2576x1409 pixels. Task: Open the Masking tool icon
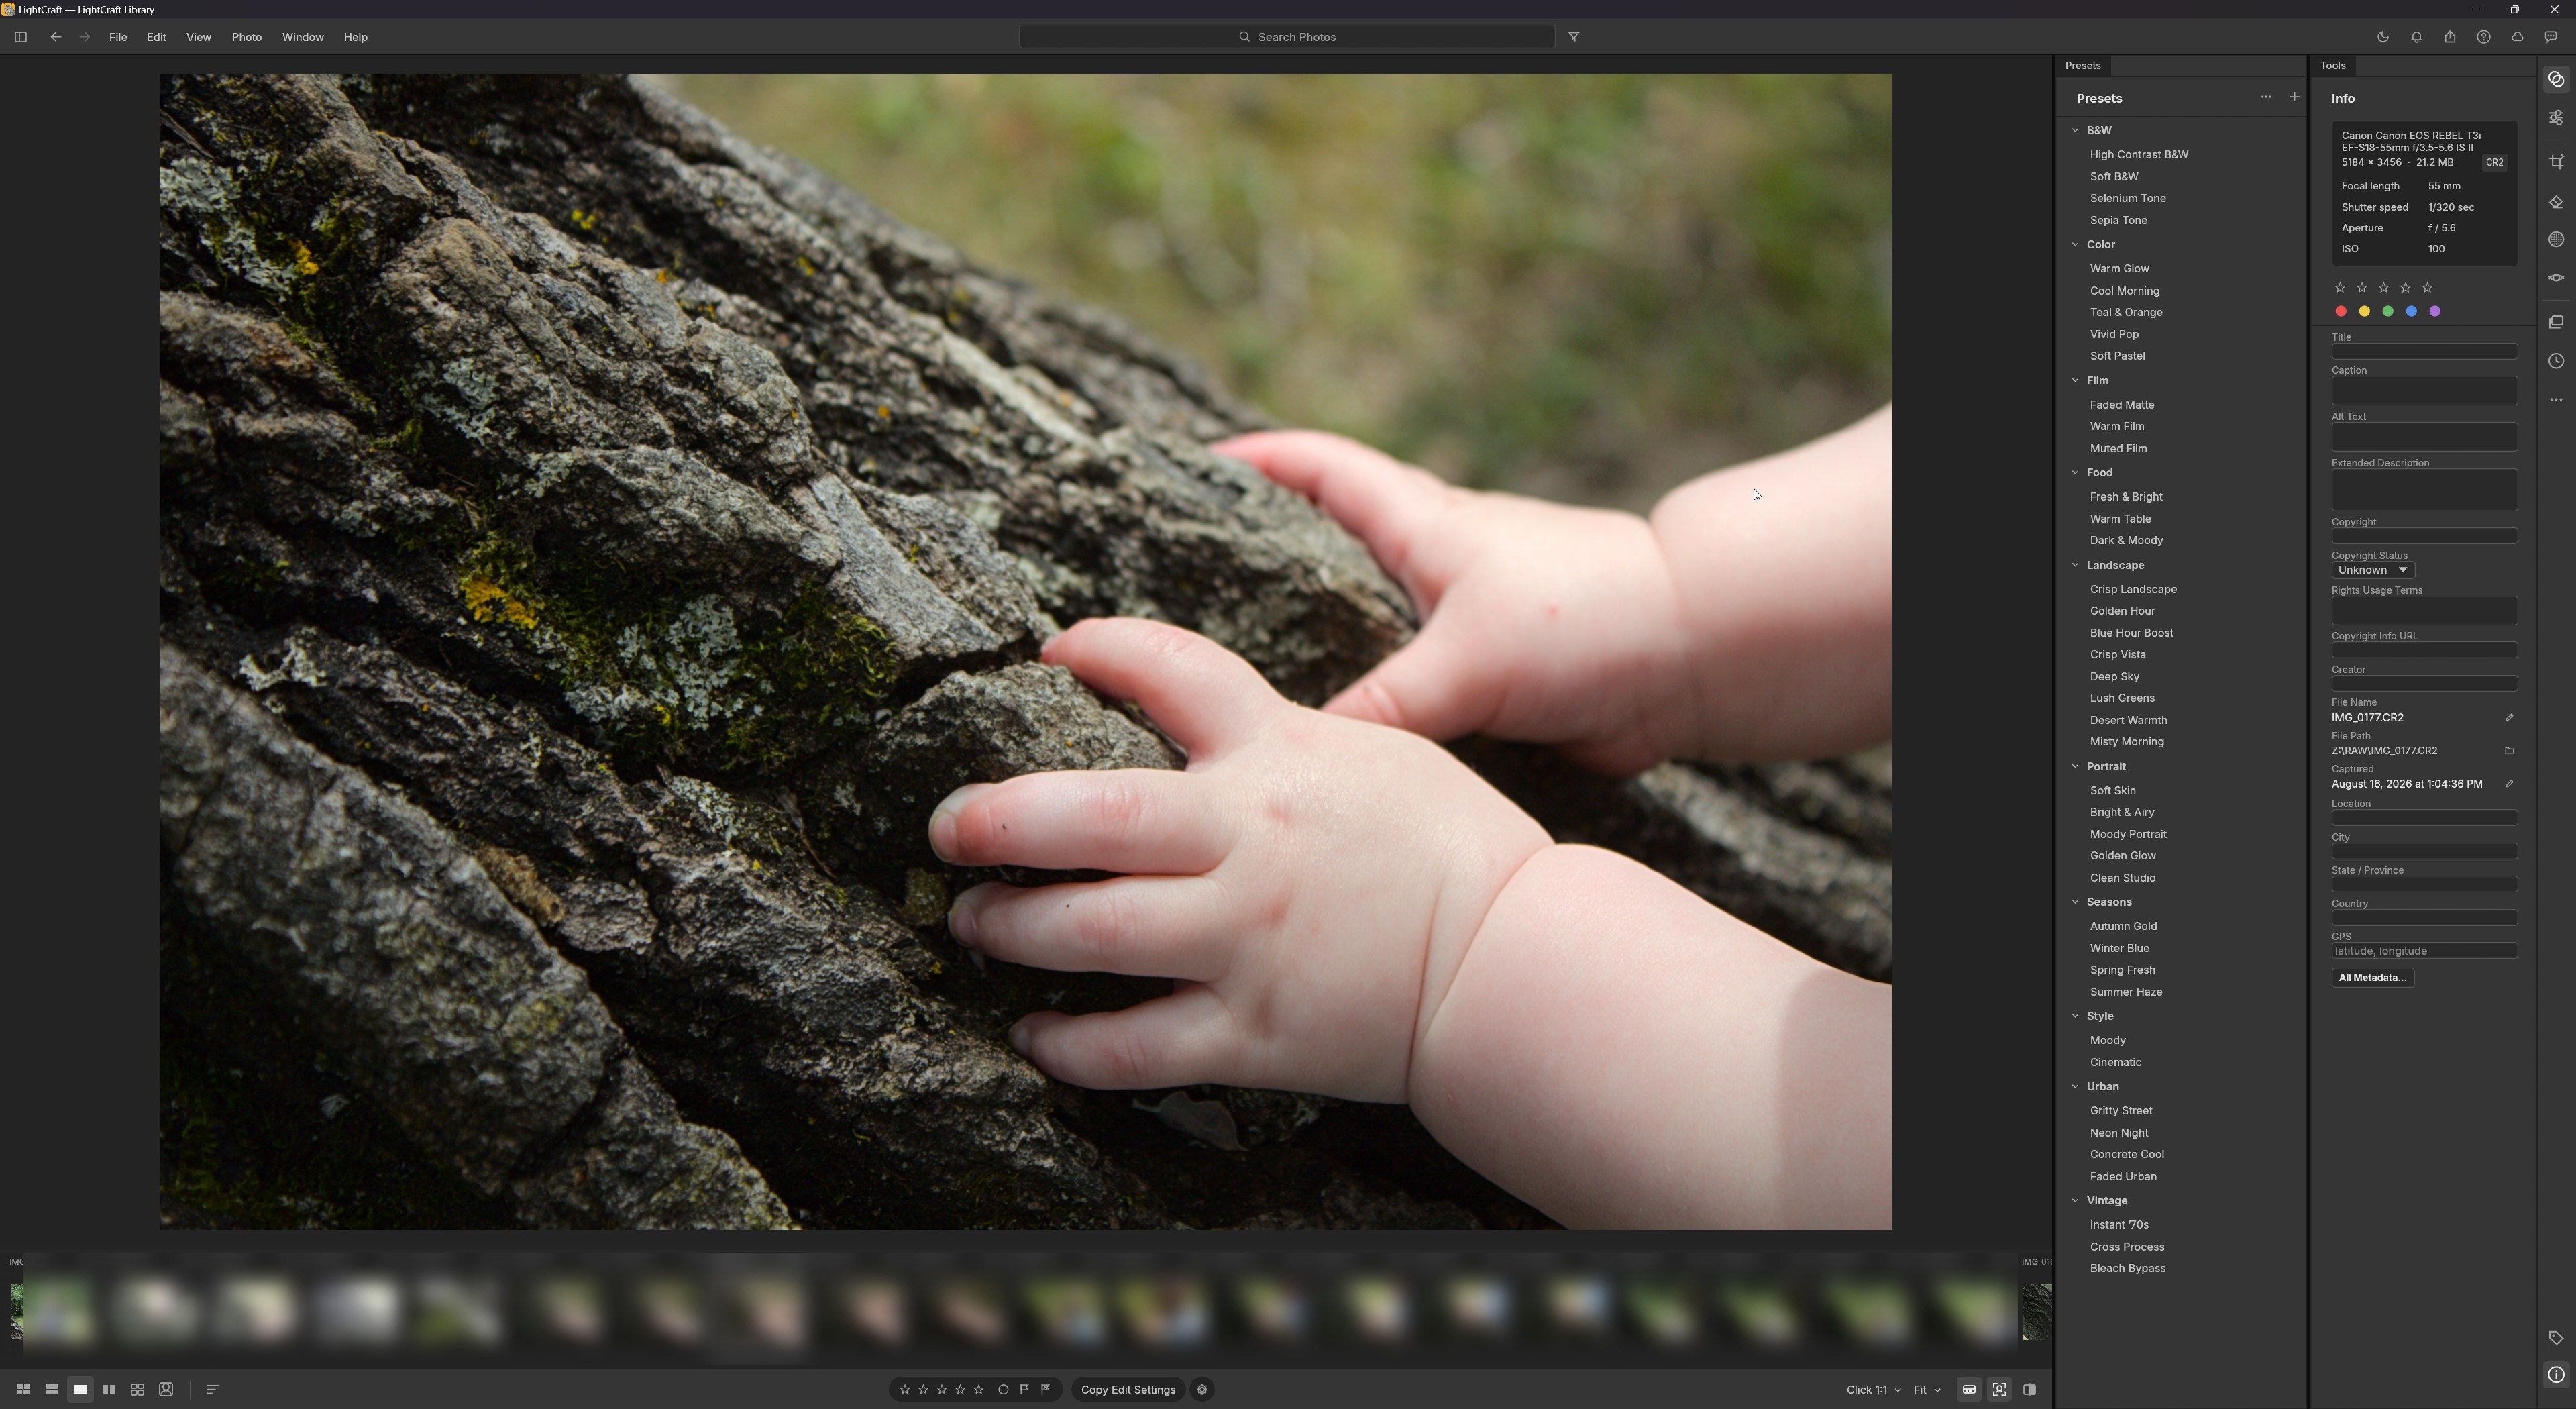click(2556, 239)
